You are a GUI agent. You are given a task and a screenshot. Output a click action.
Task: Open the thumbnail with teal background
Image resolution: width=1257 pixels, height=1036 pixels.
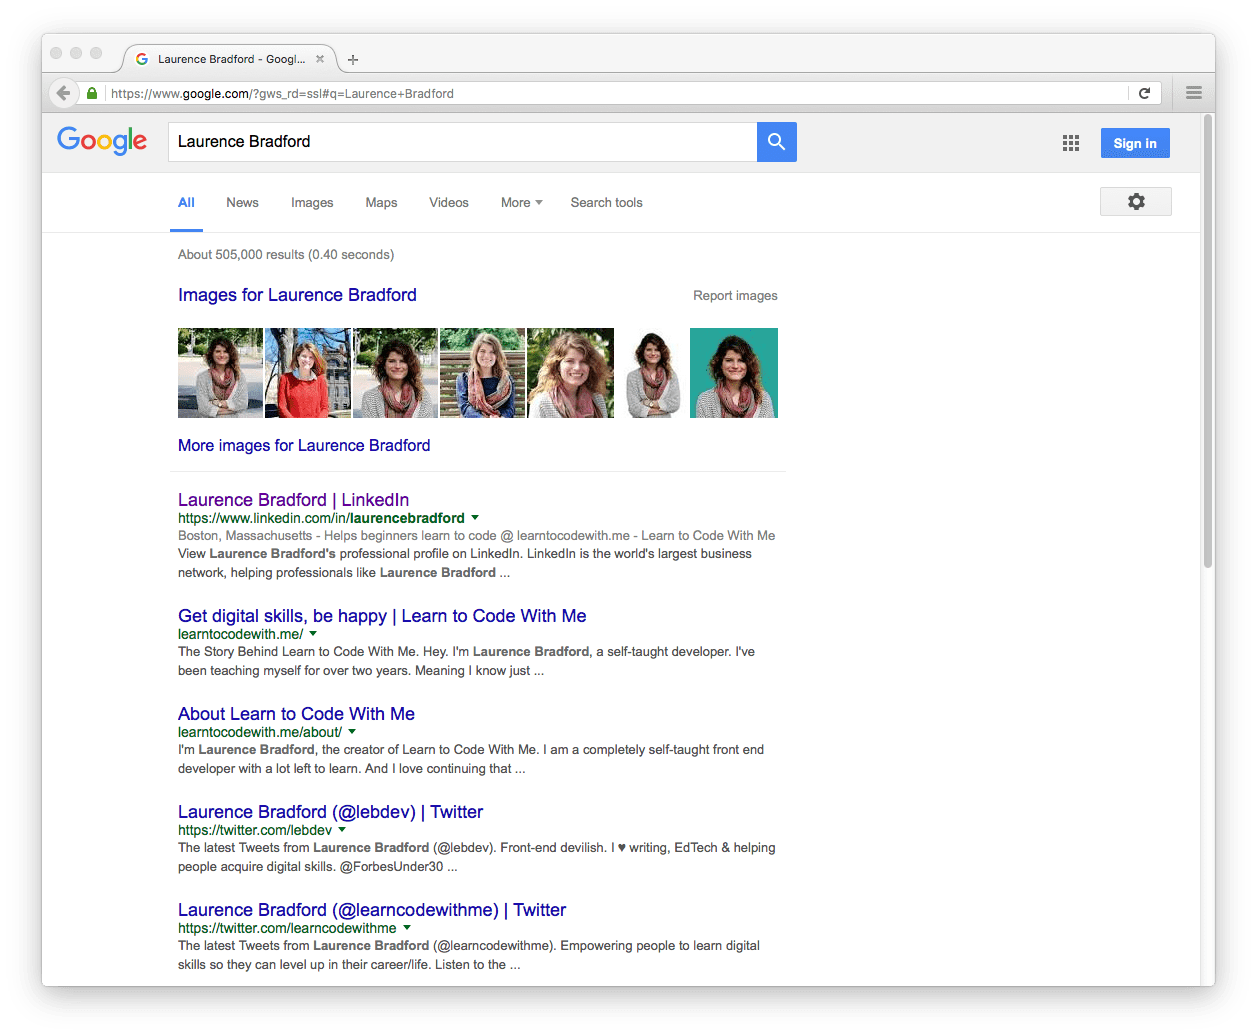(734, 373)
